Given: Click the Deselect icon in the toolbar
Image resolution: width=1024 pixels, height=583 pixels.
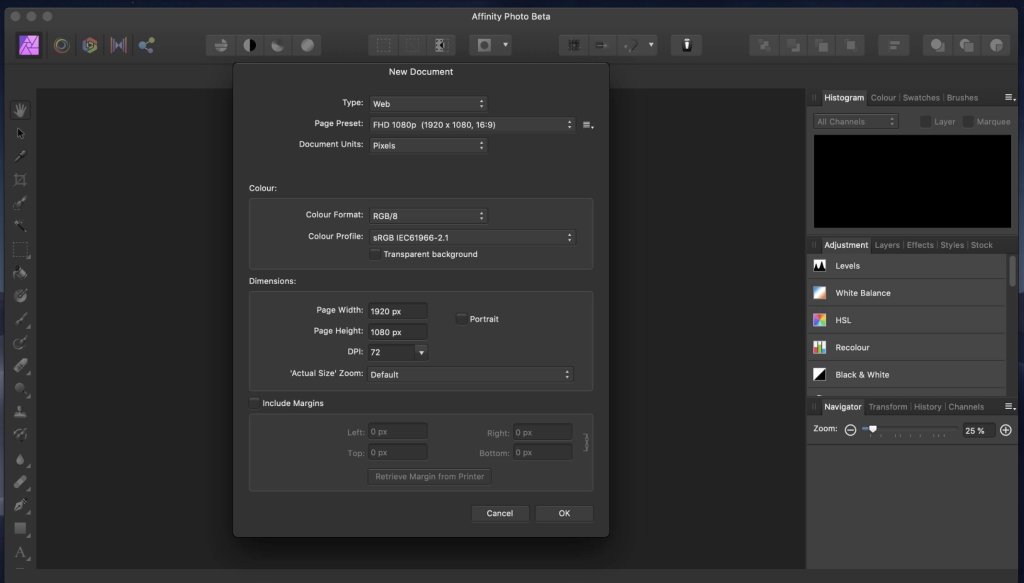Looking at the screenshot, I should click(412, 45).
